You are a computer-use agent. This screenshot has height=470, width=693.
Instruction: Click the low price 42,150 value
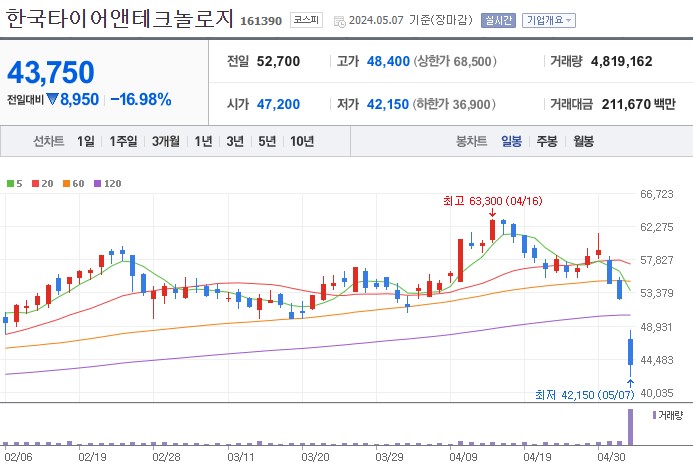tap(388, 104)
